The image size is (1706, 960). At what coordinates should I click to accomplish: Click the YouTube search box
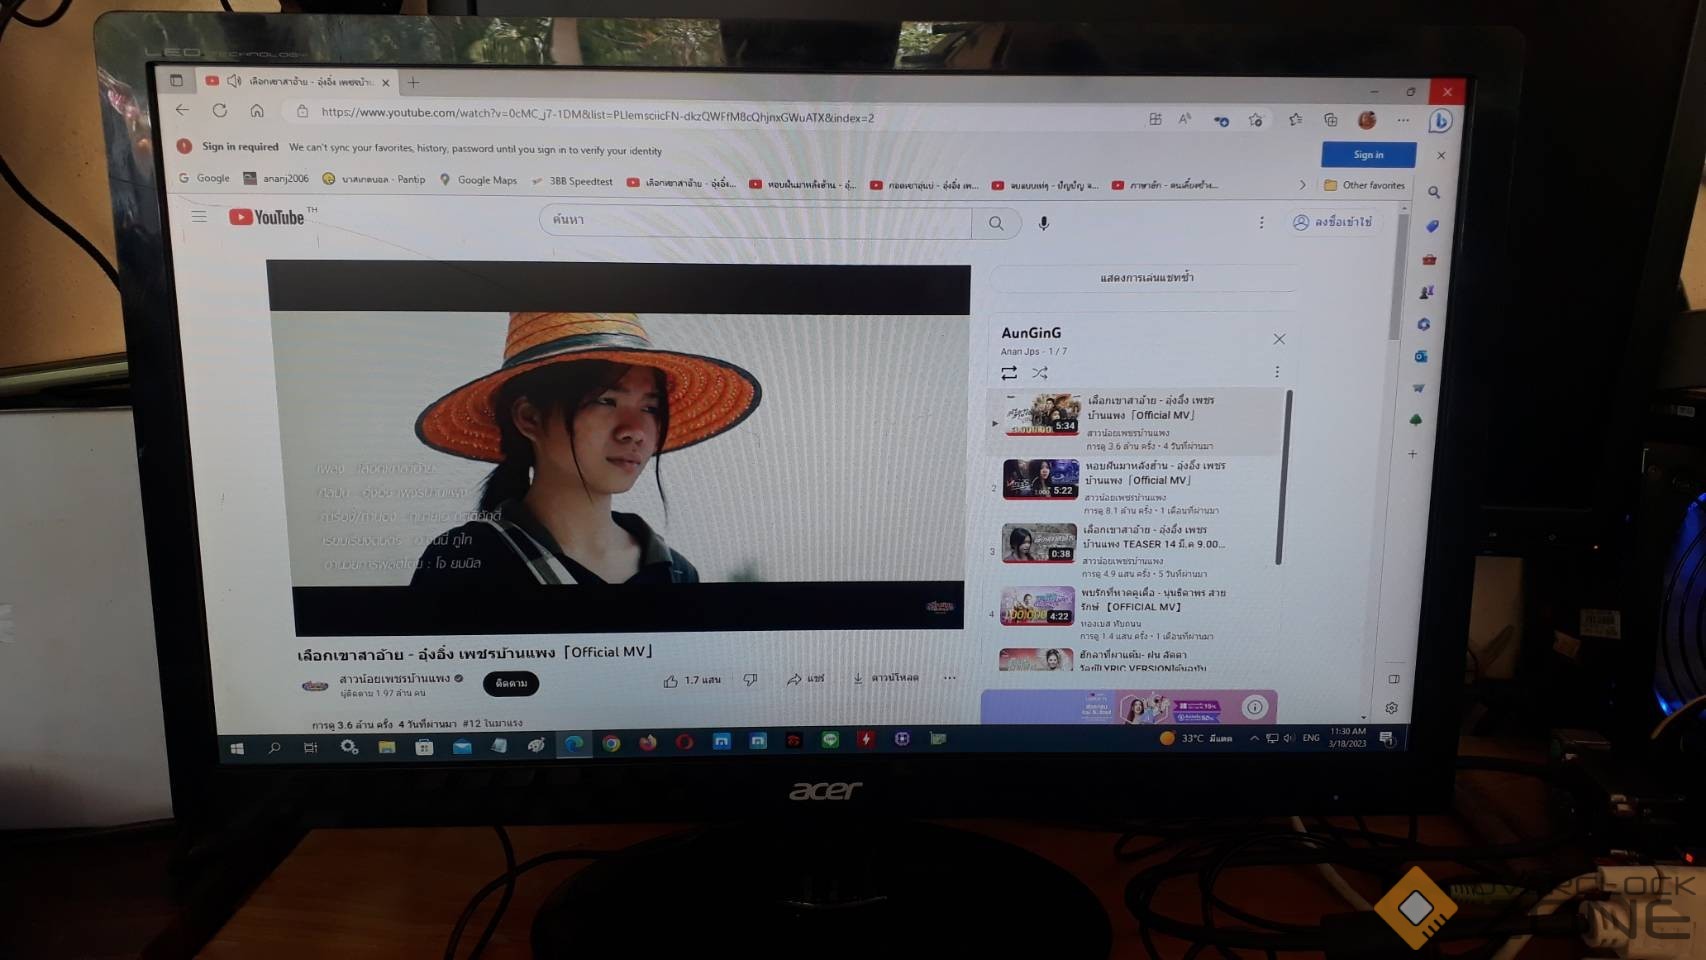pos(756,221)
